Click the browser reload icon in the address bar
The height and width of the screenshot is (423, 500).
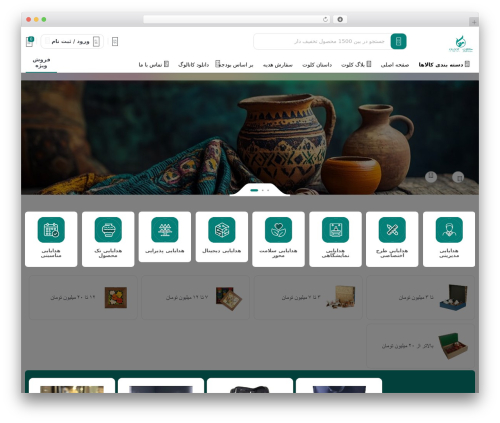point(325,19)
